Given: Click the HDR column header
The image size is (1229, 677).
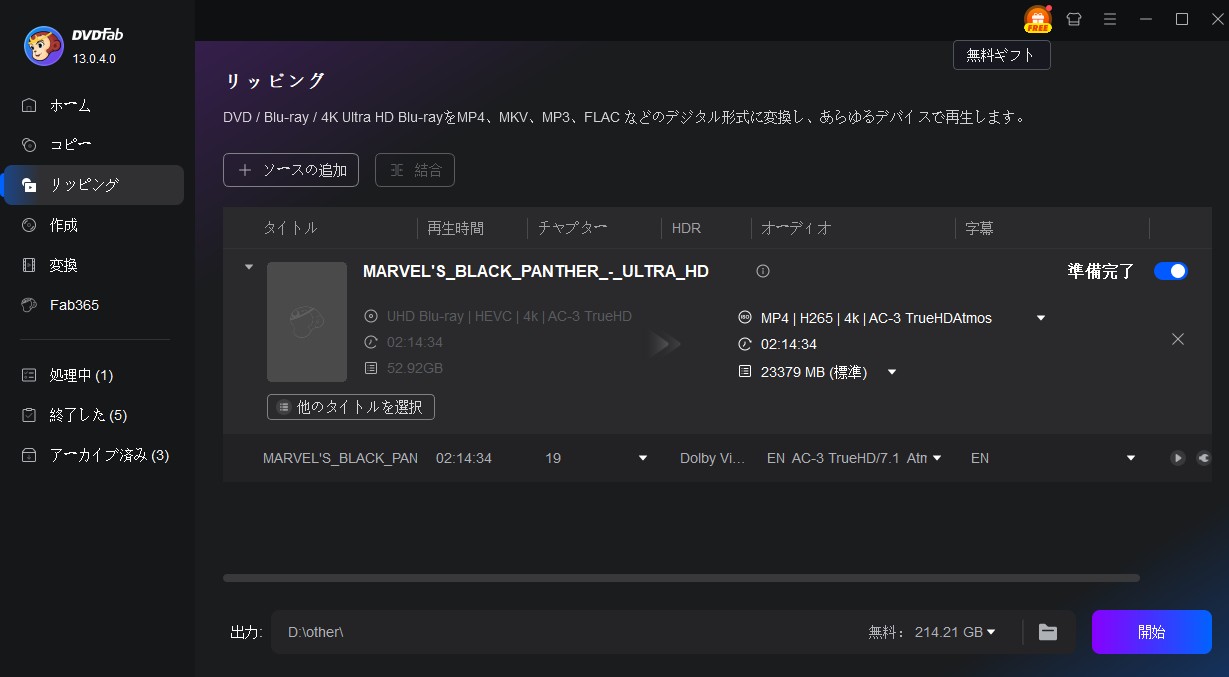Looking at the screenshot, I should click(686, 228).
